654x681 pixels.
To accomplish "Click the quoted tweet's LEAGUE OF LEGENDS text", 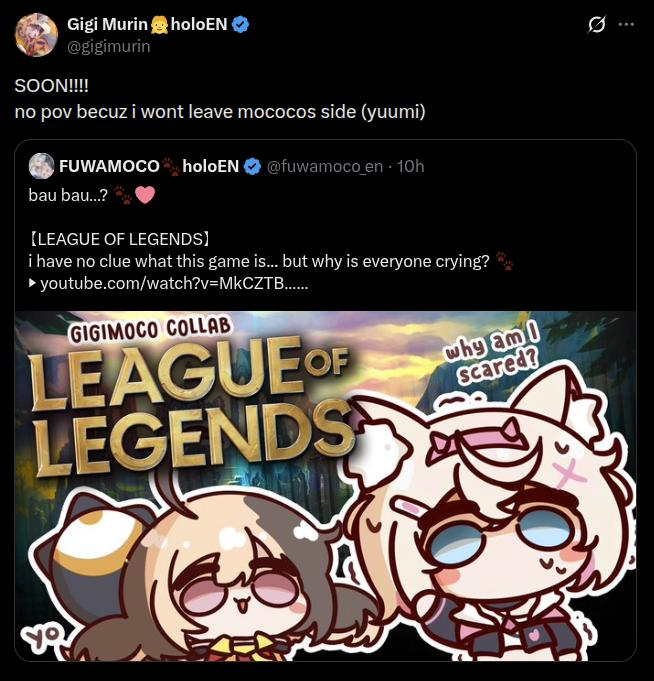I will click(x=119, y=239).
